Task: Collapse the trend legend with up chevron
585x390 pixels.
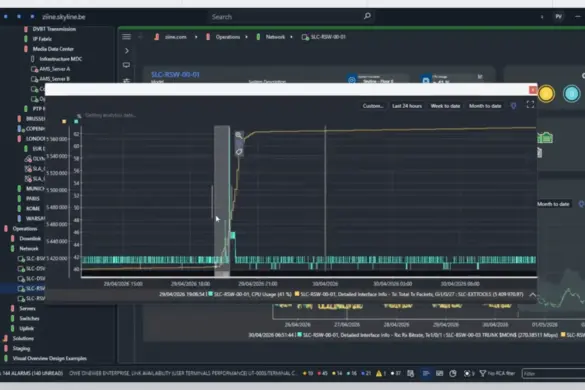Action: [x=532, y=294]
